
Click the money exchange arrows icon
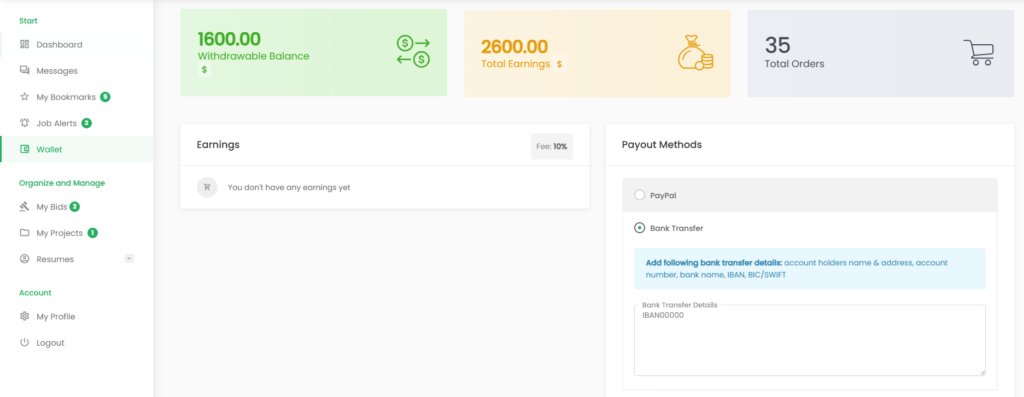pos(413,52)
